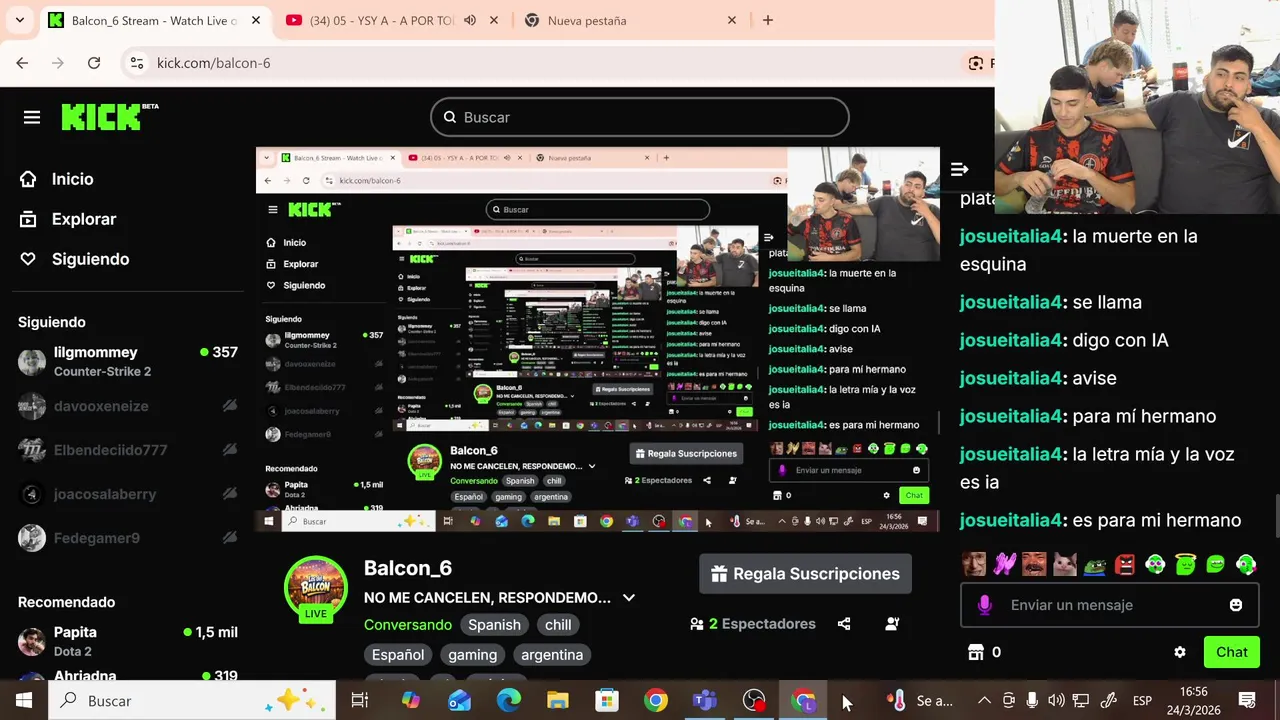Open the Windows Start menu
Screen dimensions: 1280x720
coord(24,701)
